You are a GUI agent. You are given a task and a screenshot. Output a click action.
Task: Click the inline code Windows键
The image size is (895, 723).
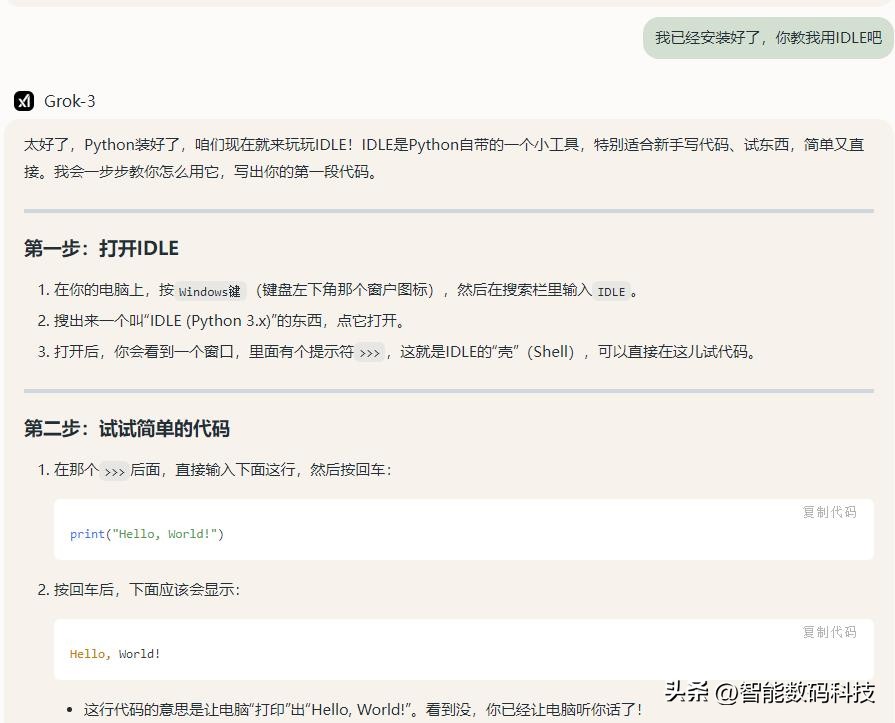209,292
